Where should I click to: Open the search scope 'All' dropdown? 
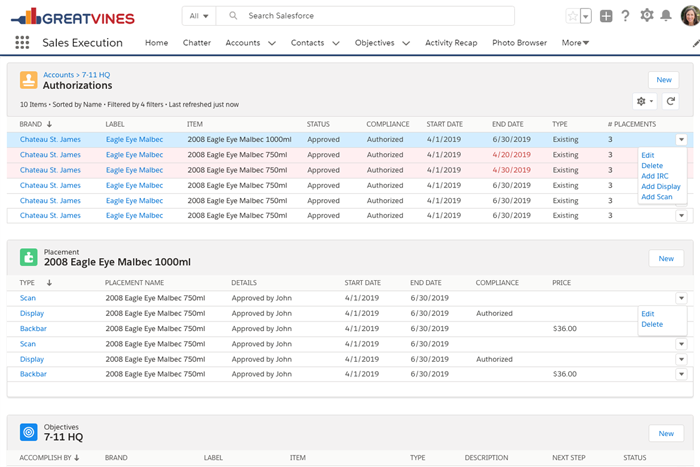199,16
